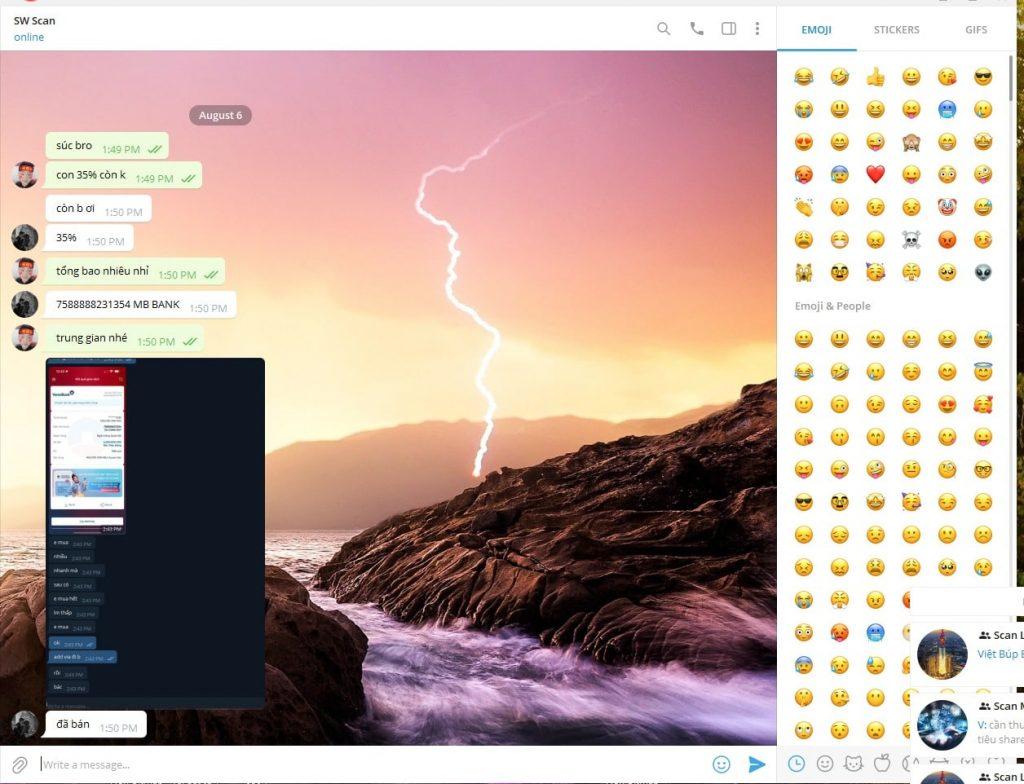This screenshot has width=1024, height=784.
Task: Jump to recent emoji clock category
Action: point(796,763)
